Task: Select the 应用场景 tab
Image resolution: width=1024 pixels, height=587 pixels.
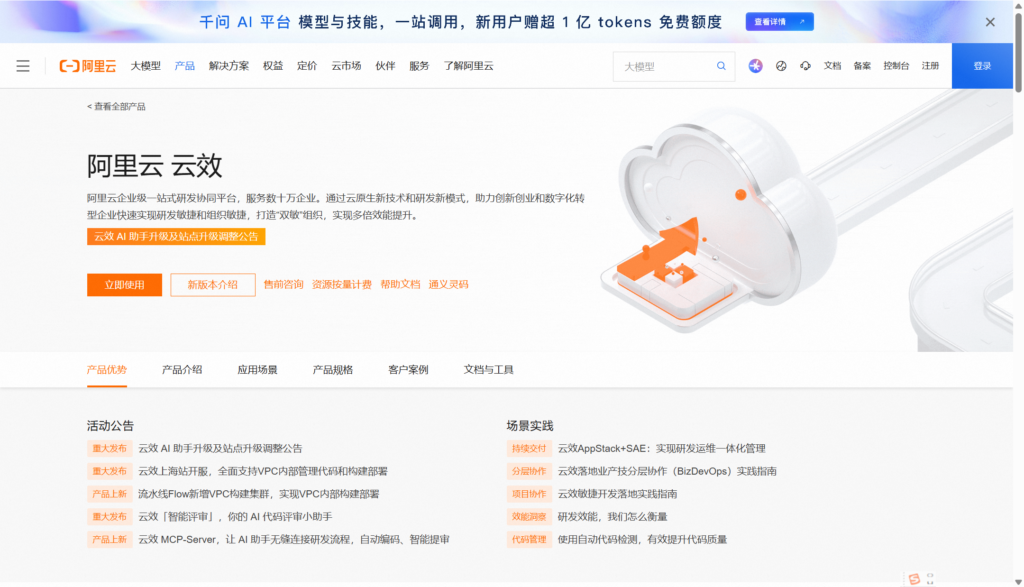Action: click(257, 370)
